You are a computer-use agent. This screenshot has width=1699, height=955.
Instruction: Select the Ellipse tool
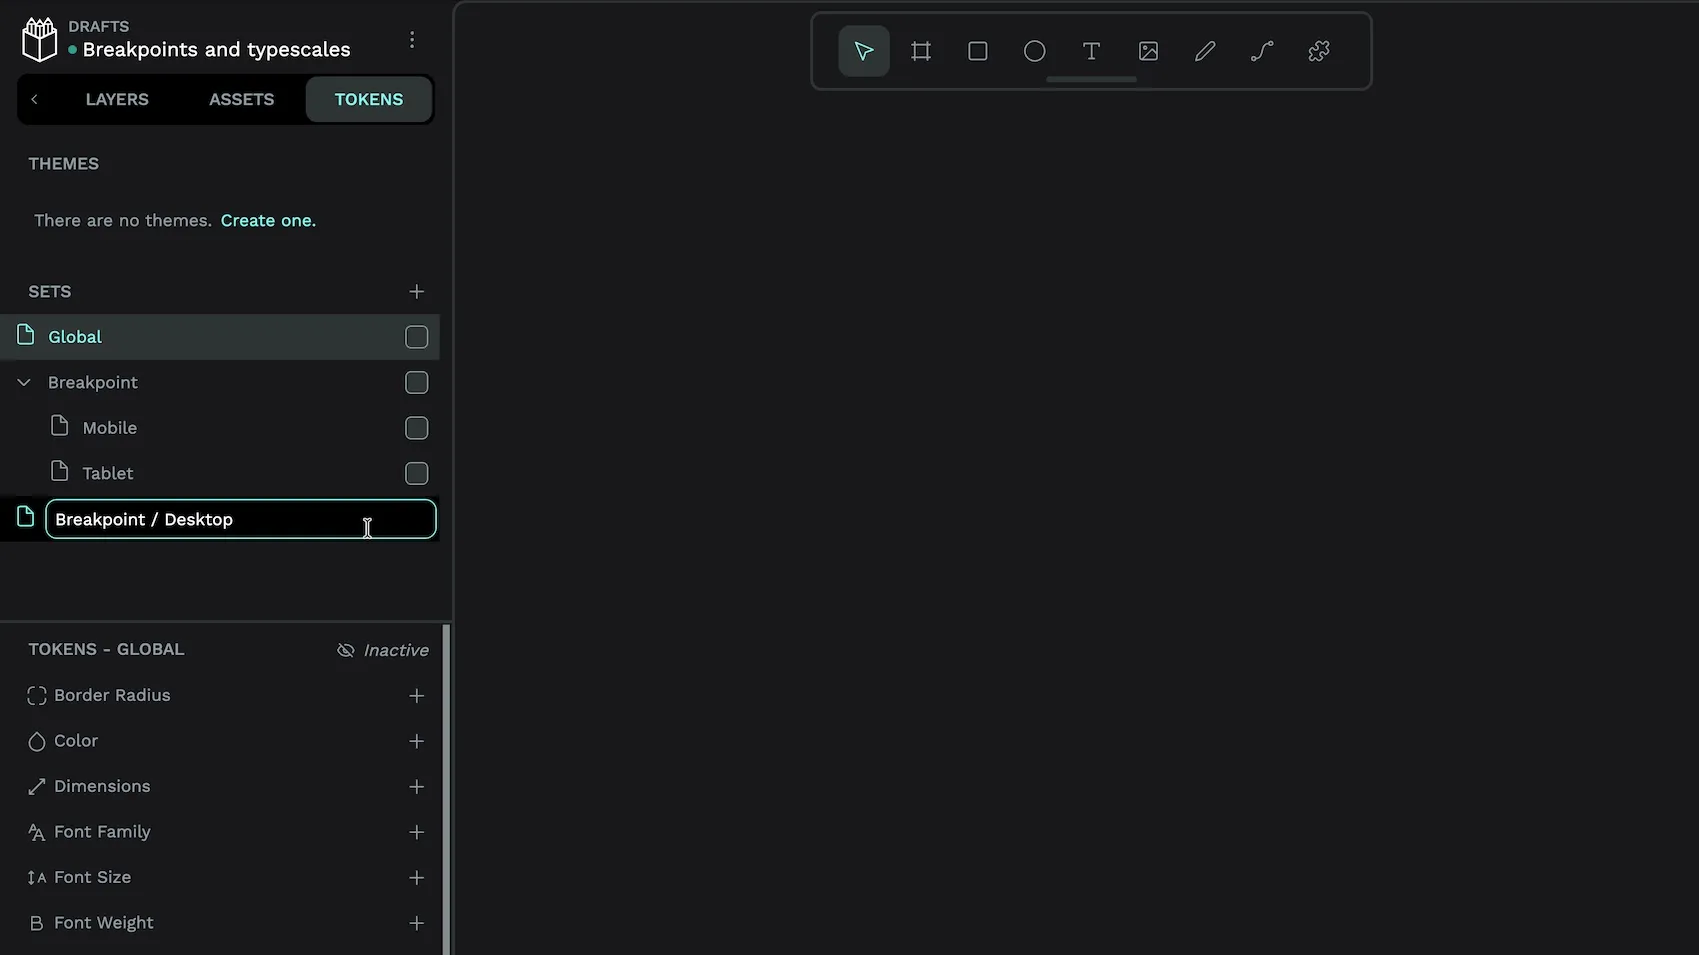pyautogui.click(x=1035, y=51)
